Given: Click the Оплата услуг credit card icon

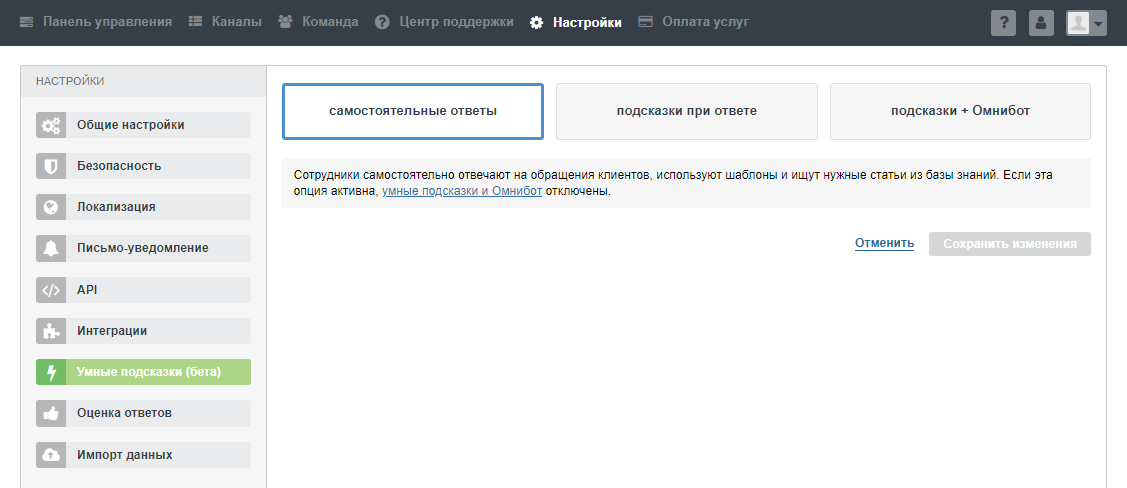Looking at the screenshot, I should (x=645, y=22).
